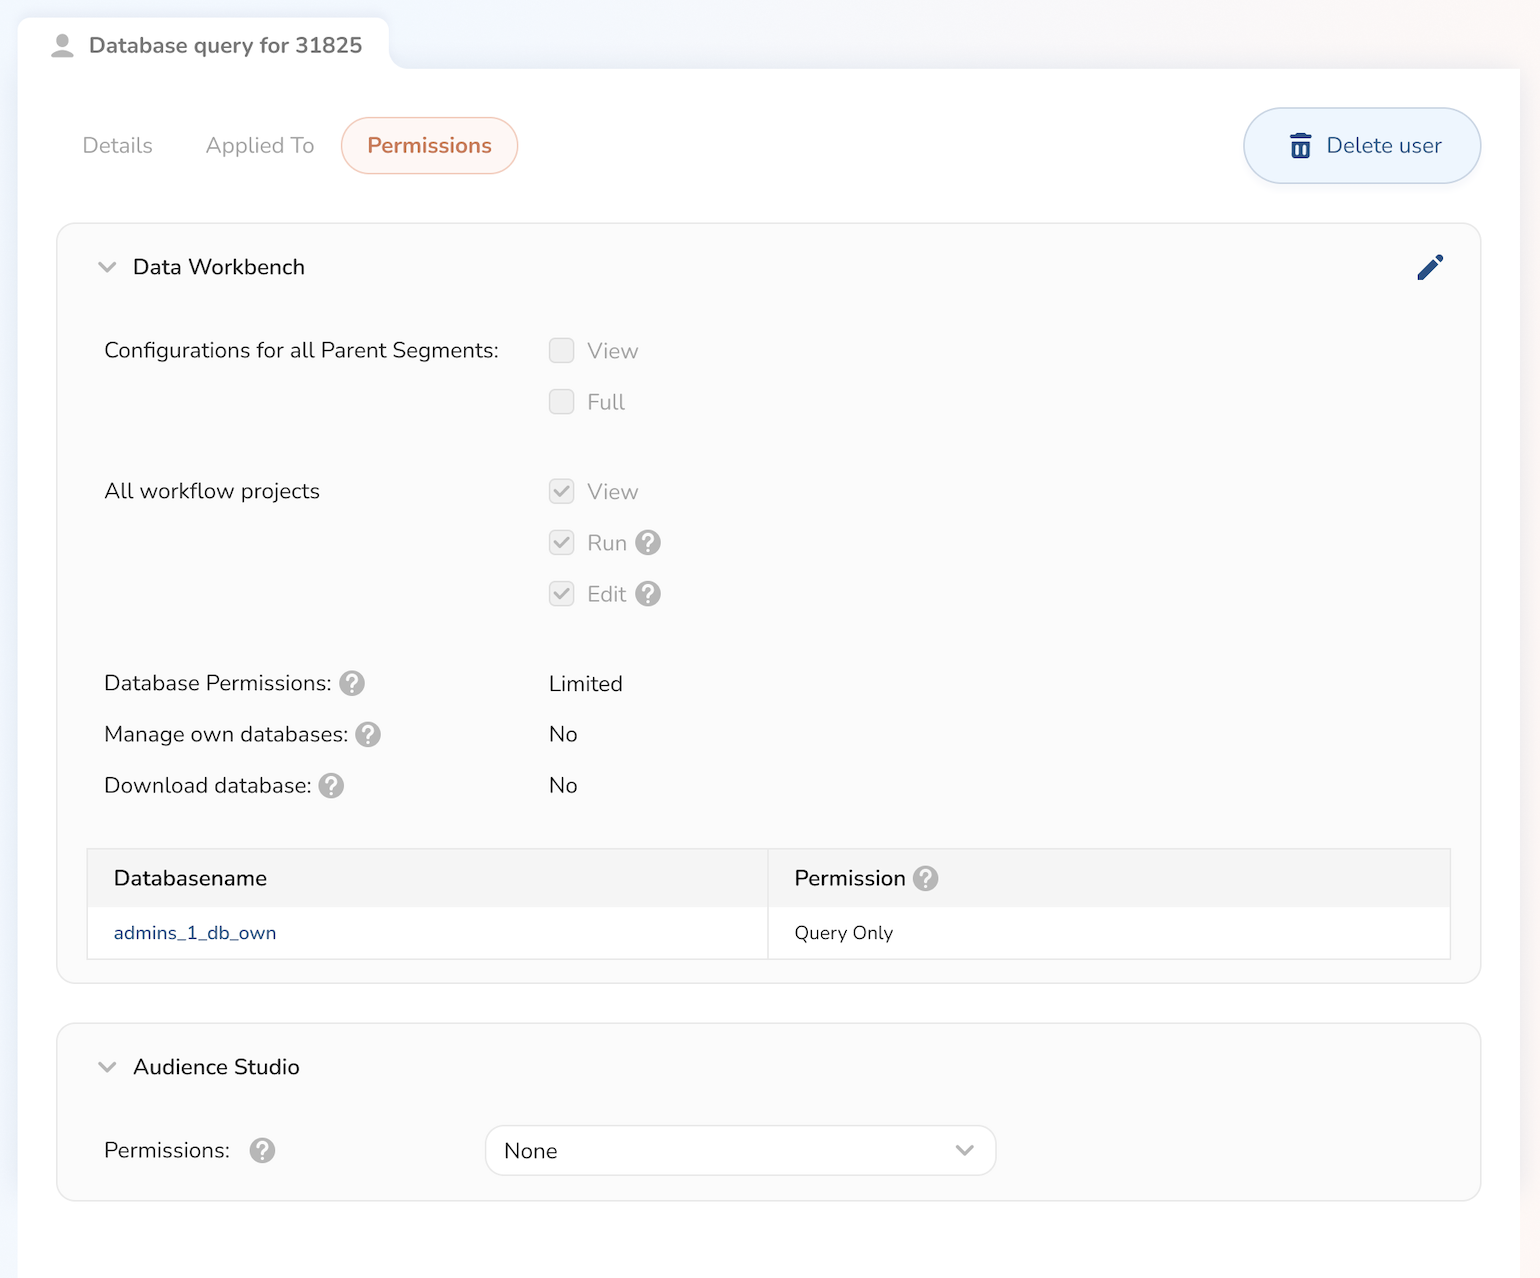Image resolution: width=1540 pixels, height=1278 pixels.
Task: Open the admins_1_db_own database link
Action: click(195, 933)
